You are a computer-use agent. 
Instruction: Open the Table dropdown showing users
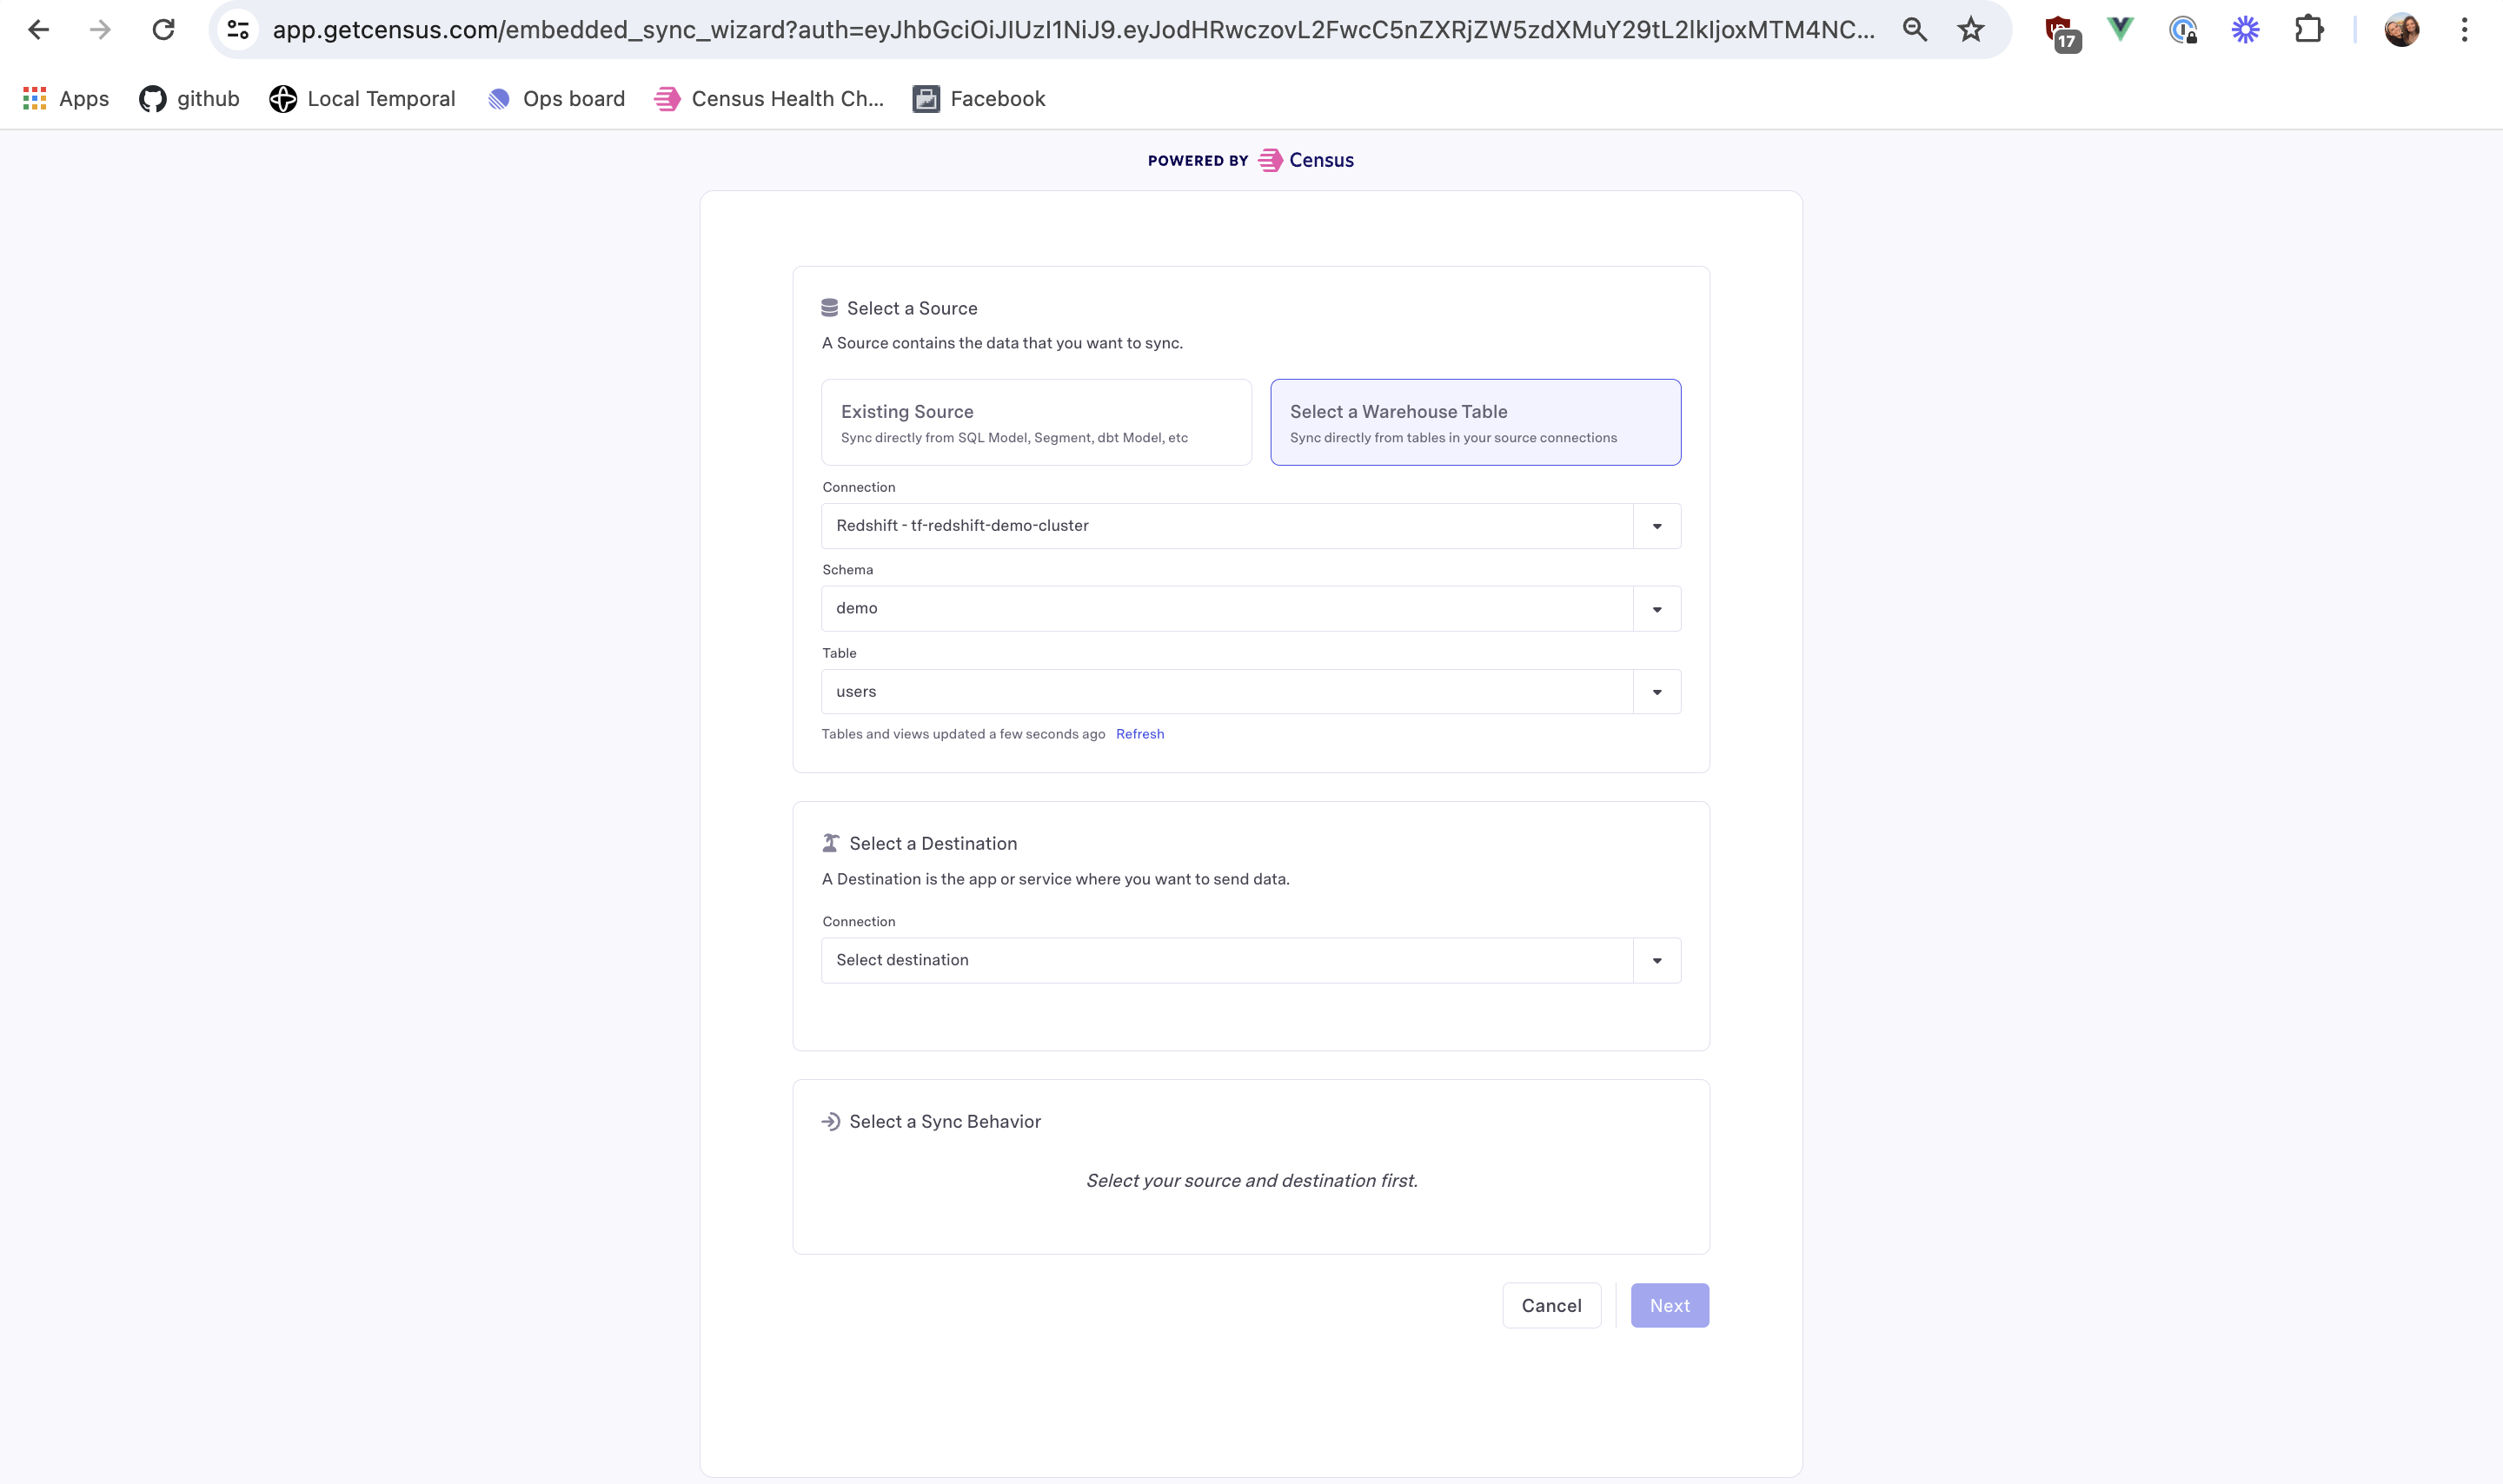tap(1250, 692)
